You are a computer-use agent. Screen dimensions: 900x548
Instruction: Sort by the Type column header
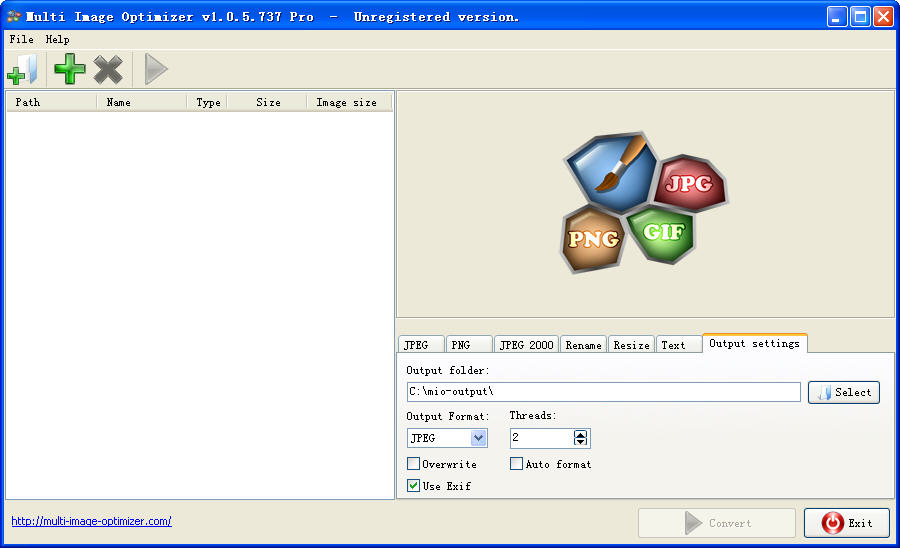point(207,102)
